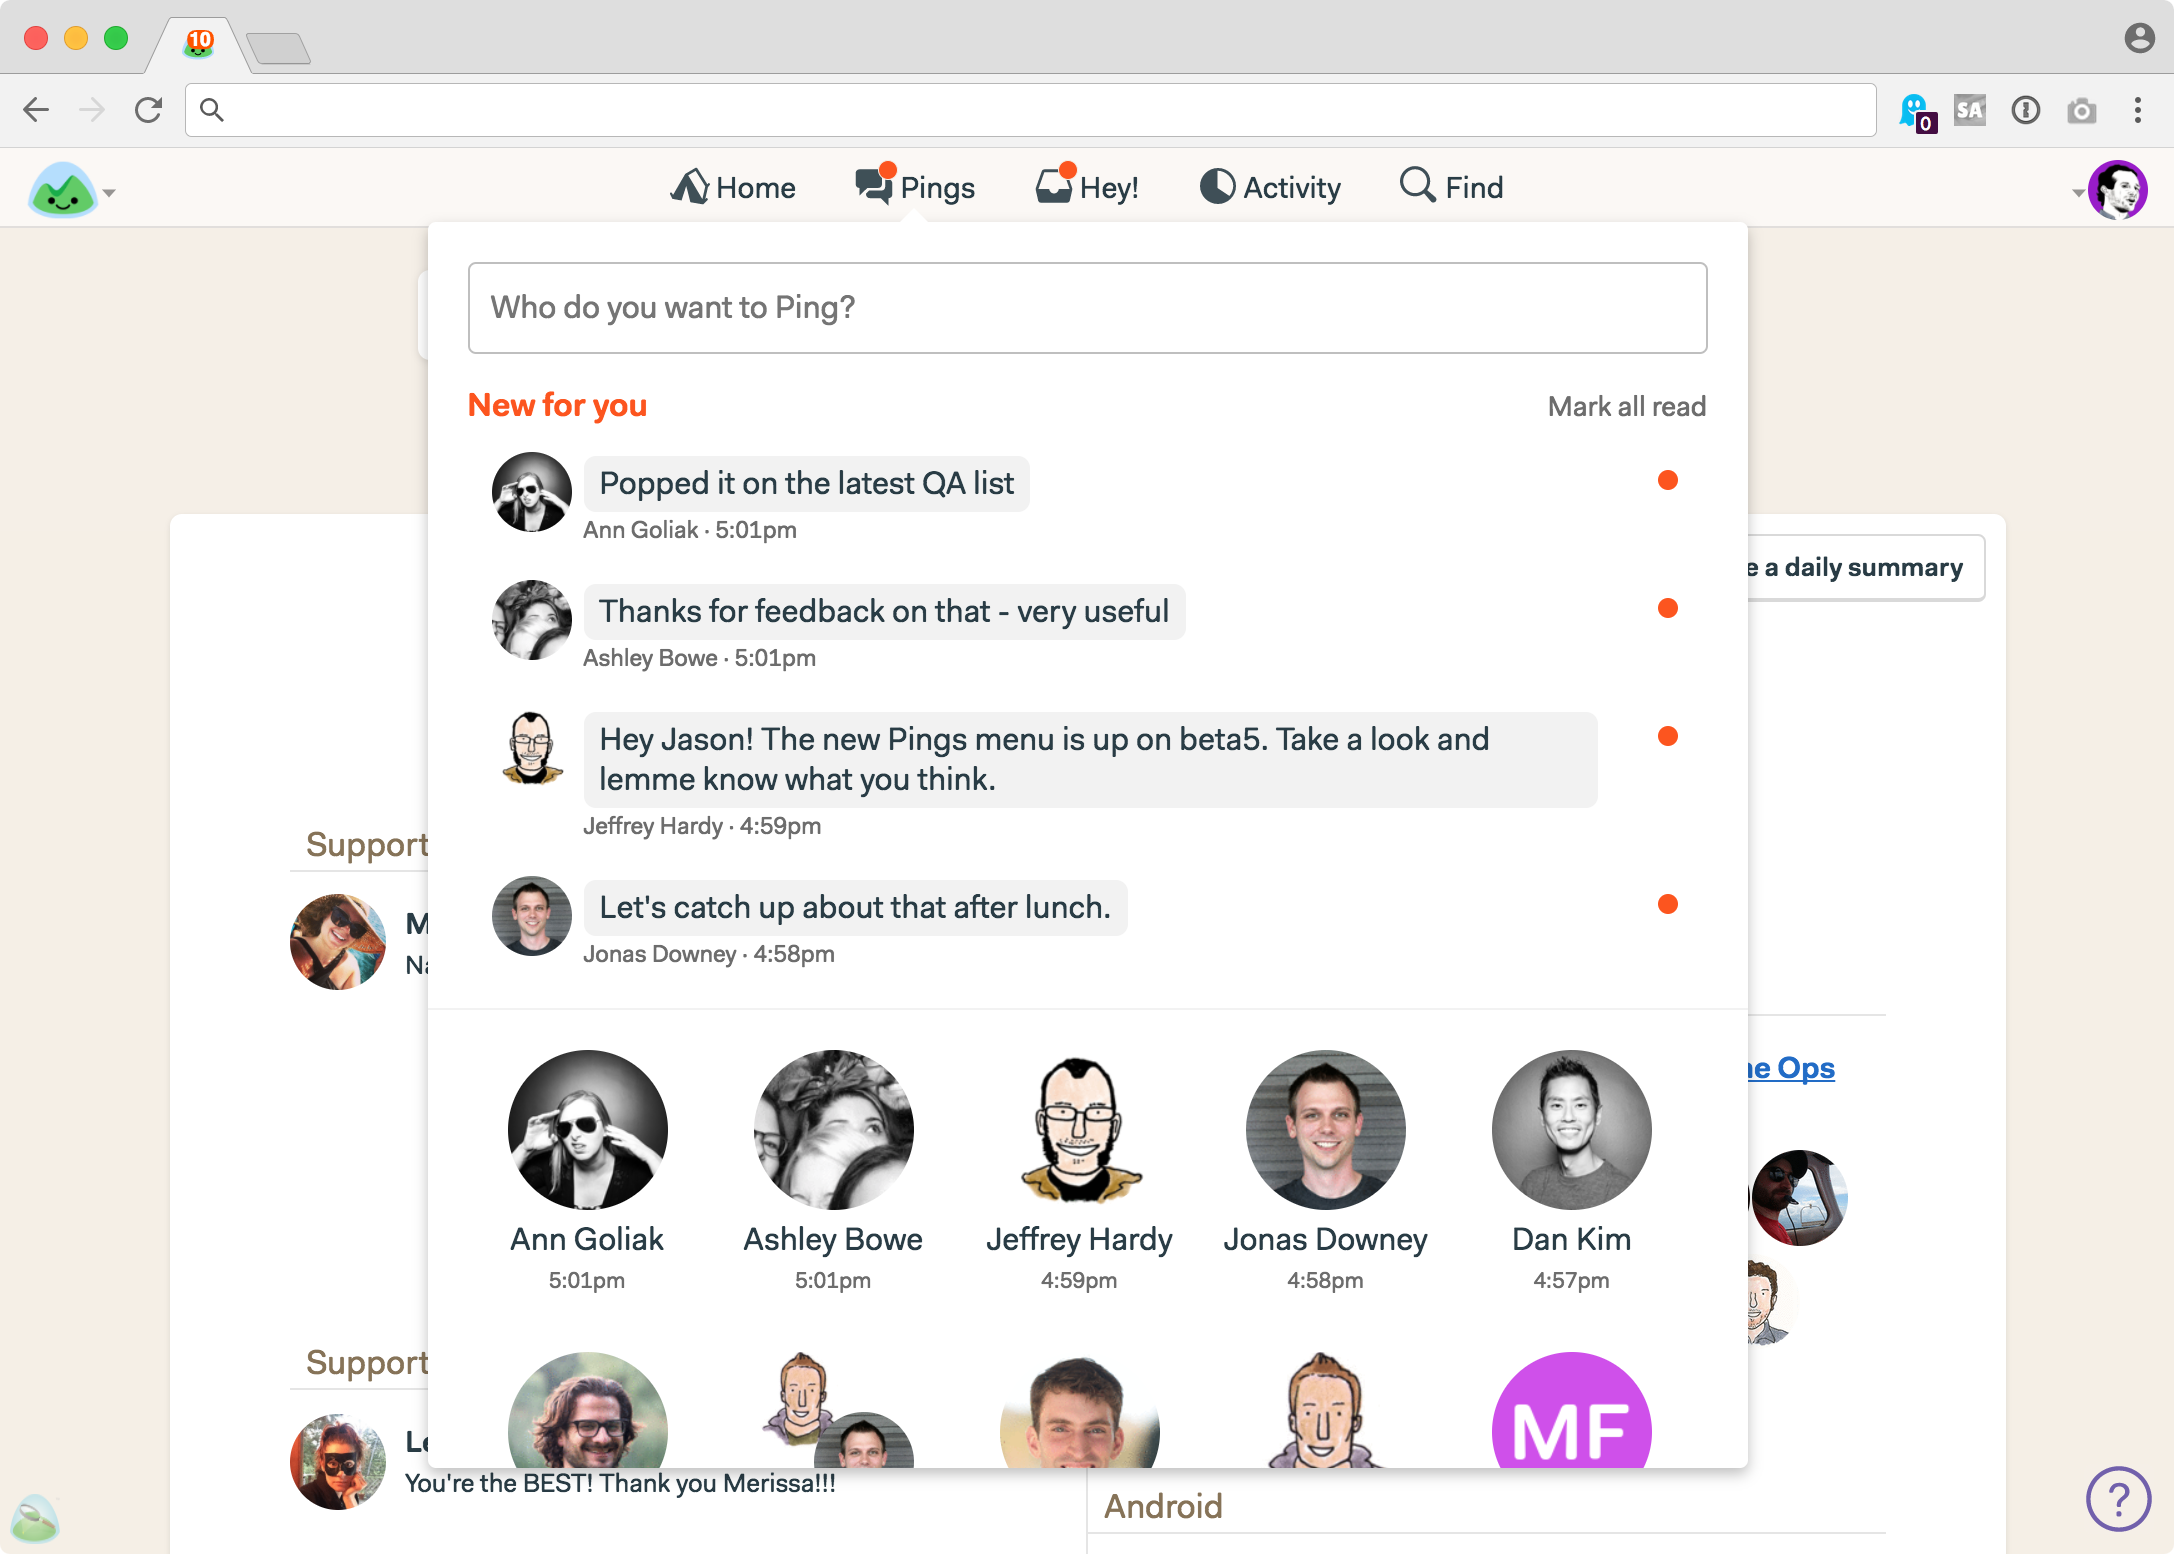2174x1554 pixels.
Task: Open the purple MF initials avatar
Action: [1571, 1412]
